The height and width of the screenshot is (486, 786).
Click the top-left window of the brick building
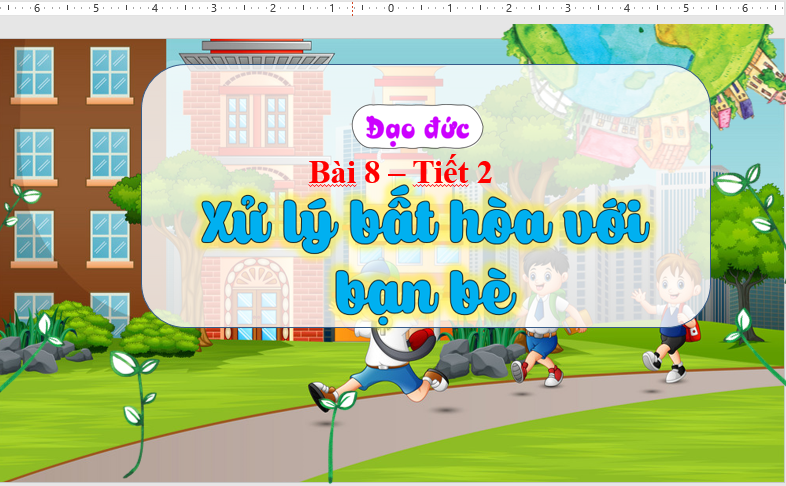[33, 72]
